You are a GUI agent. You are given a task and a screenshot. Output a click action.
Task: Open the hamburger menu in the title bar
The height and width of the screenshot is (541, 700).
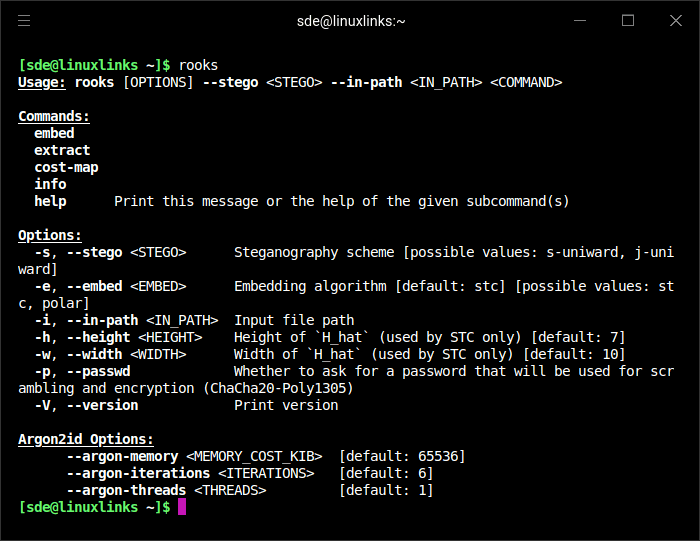click(x=24, y=20)
